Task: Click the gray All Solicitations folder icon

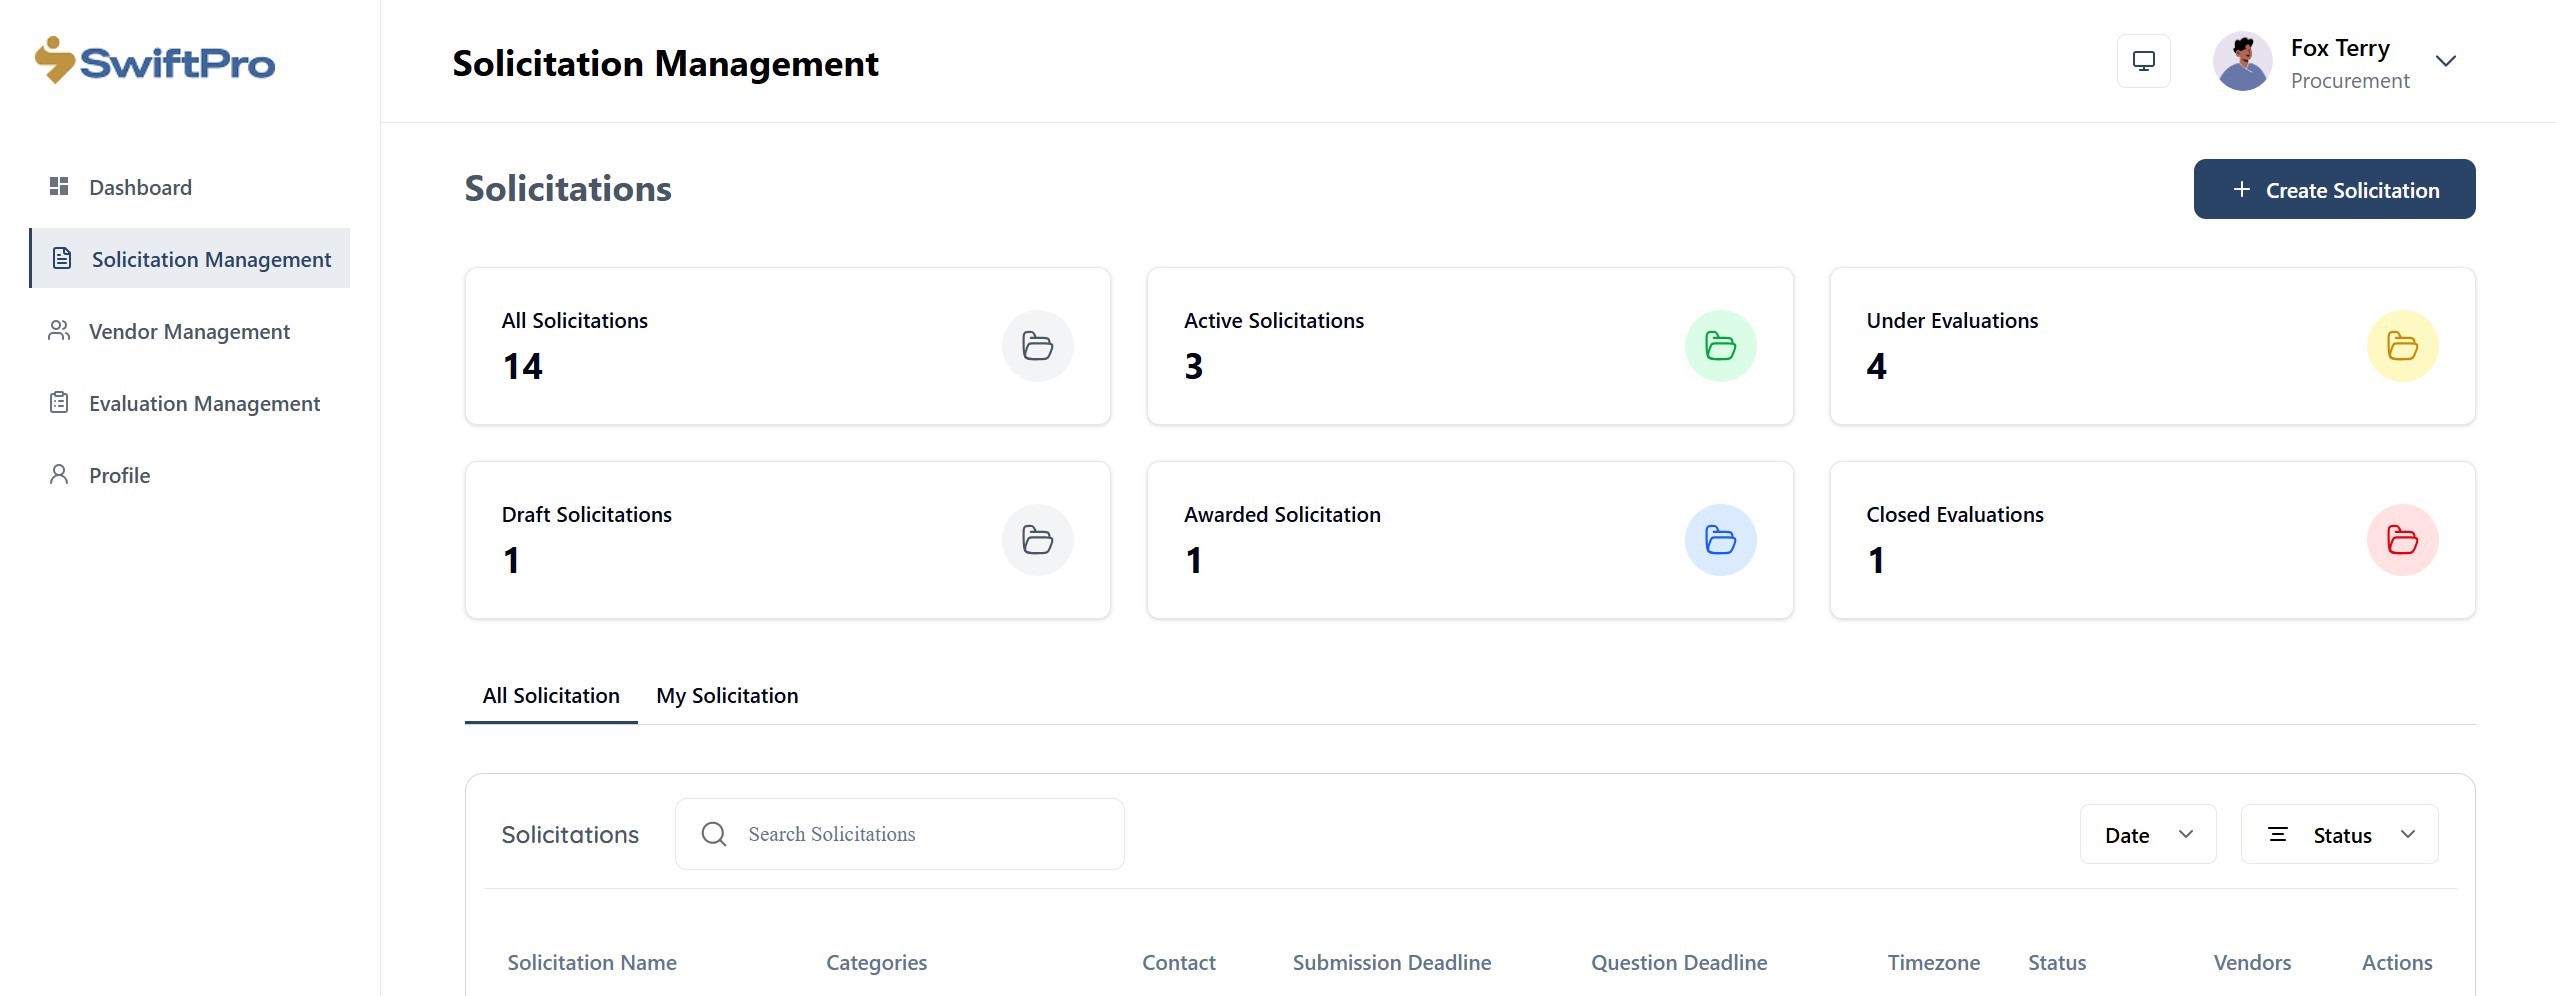Action: click(x=1037, y=346)
